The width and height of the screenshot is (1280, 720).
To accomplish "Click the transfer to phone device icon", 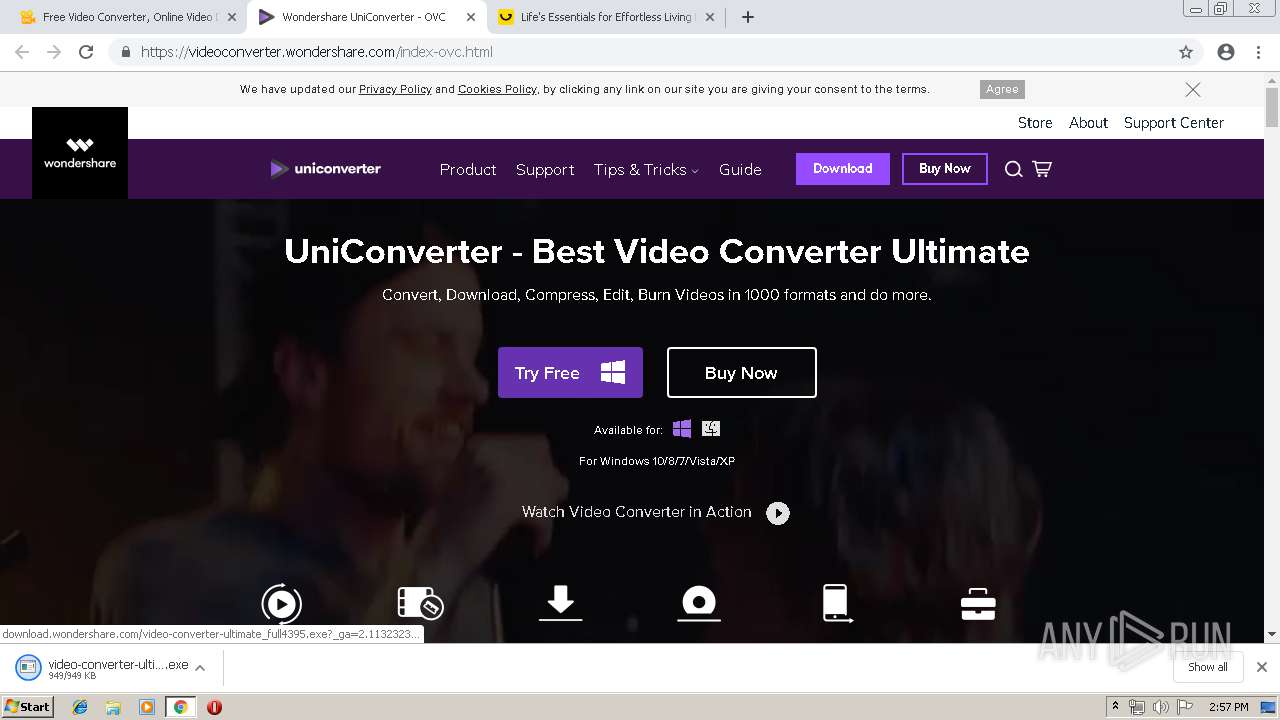I will (x=836, y=603).
